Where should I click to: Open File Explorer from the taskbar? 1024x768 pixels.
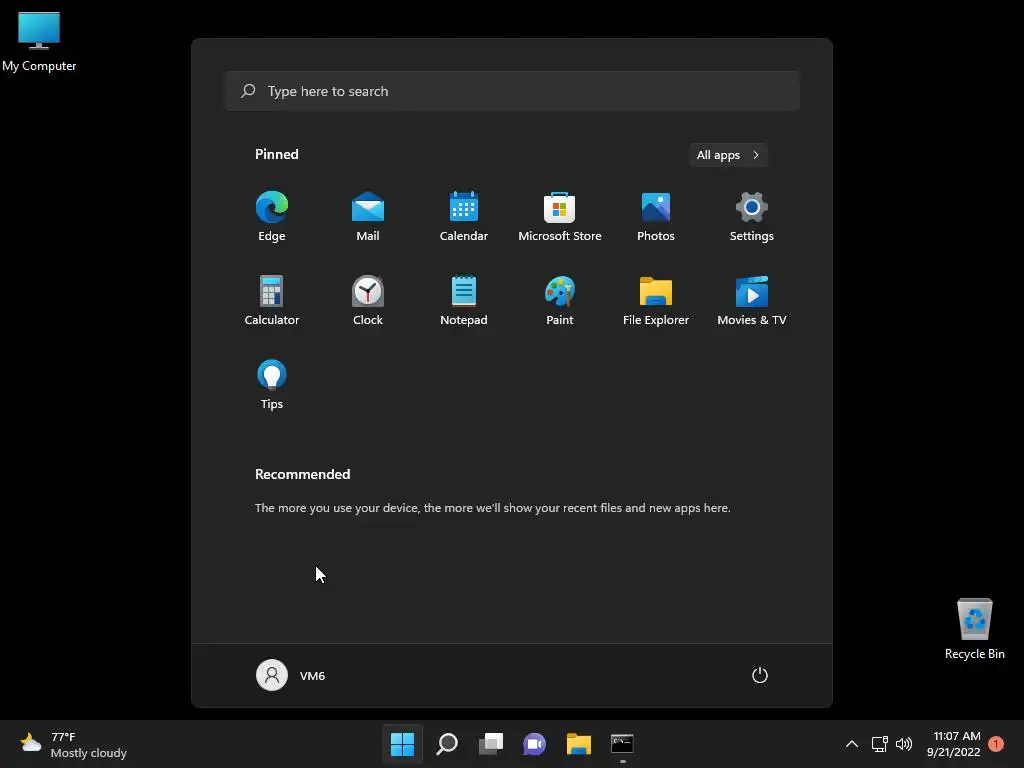tap(579, 744)
